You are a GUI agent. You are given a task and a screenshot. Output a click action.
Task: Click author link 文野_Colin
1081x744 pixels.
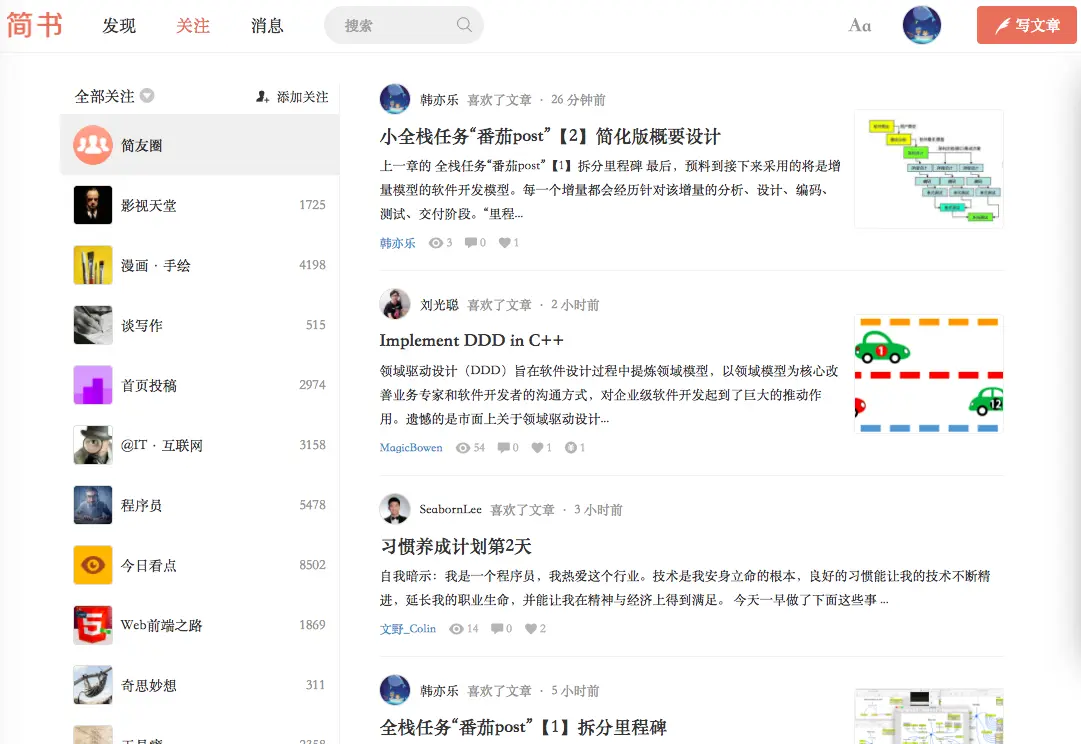407,629
